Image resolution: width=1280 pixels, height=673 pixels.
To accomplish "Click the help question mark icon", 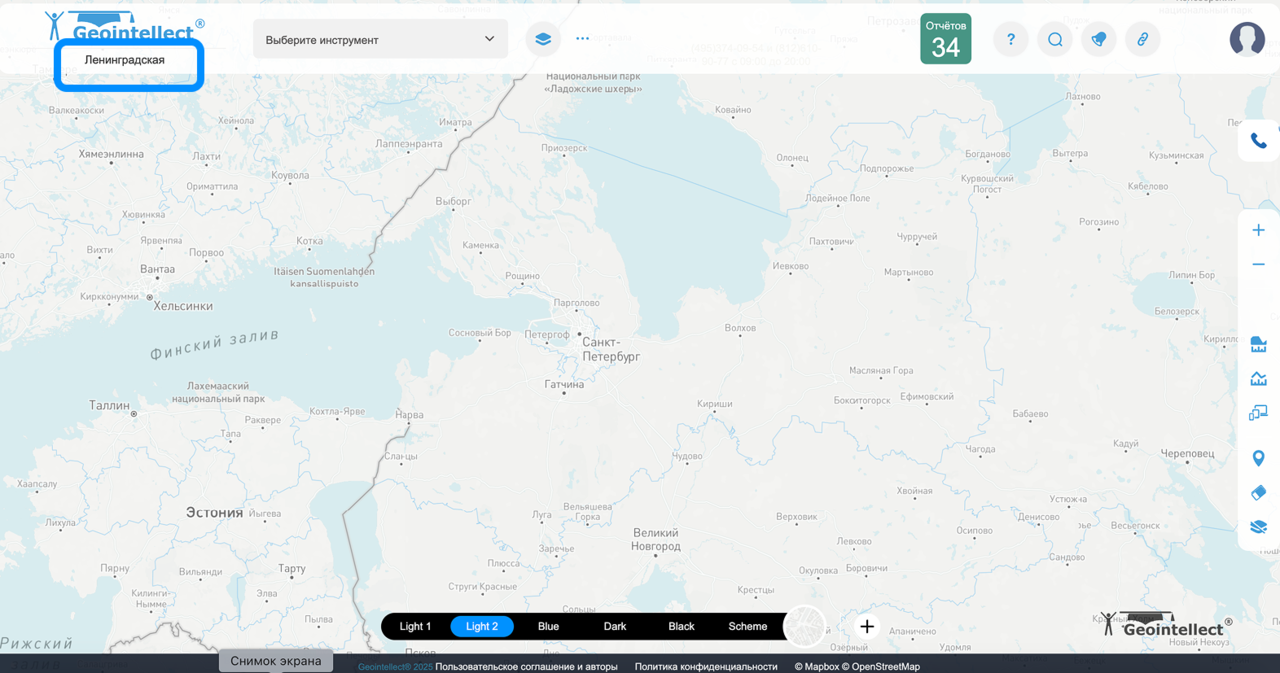I will (x=1011, y=39).
